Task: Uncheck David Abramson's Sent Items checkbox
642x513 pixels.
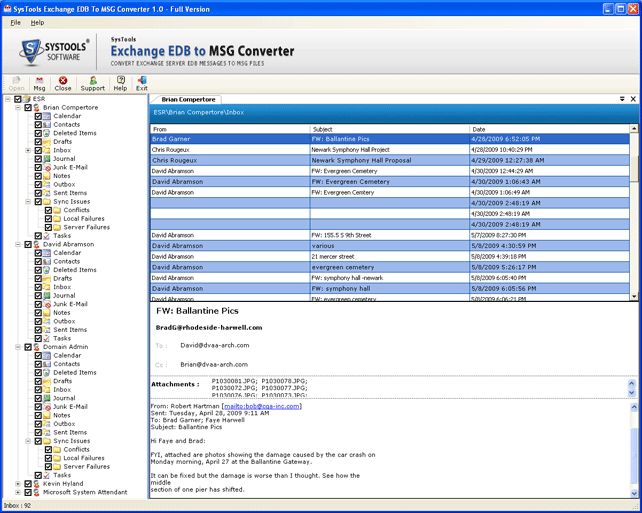Action: 38,330
